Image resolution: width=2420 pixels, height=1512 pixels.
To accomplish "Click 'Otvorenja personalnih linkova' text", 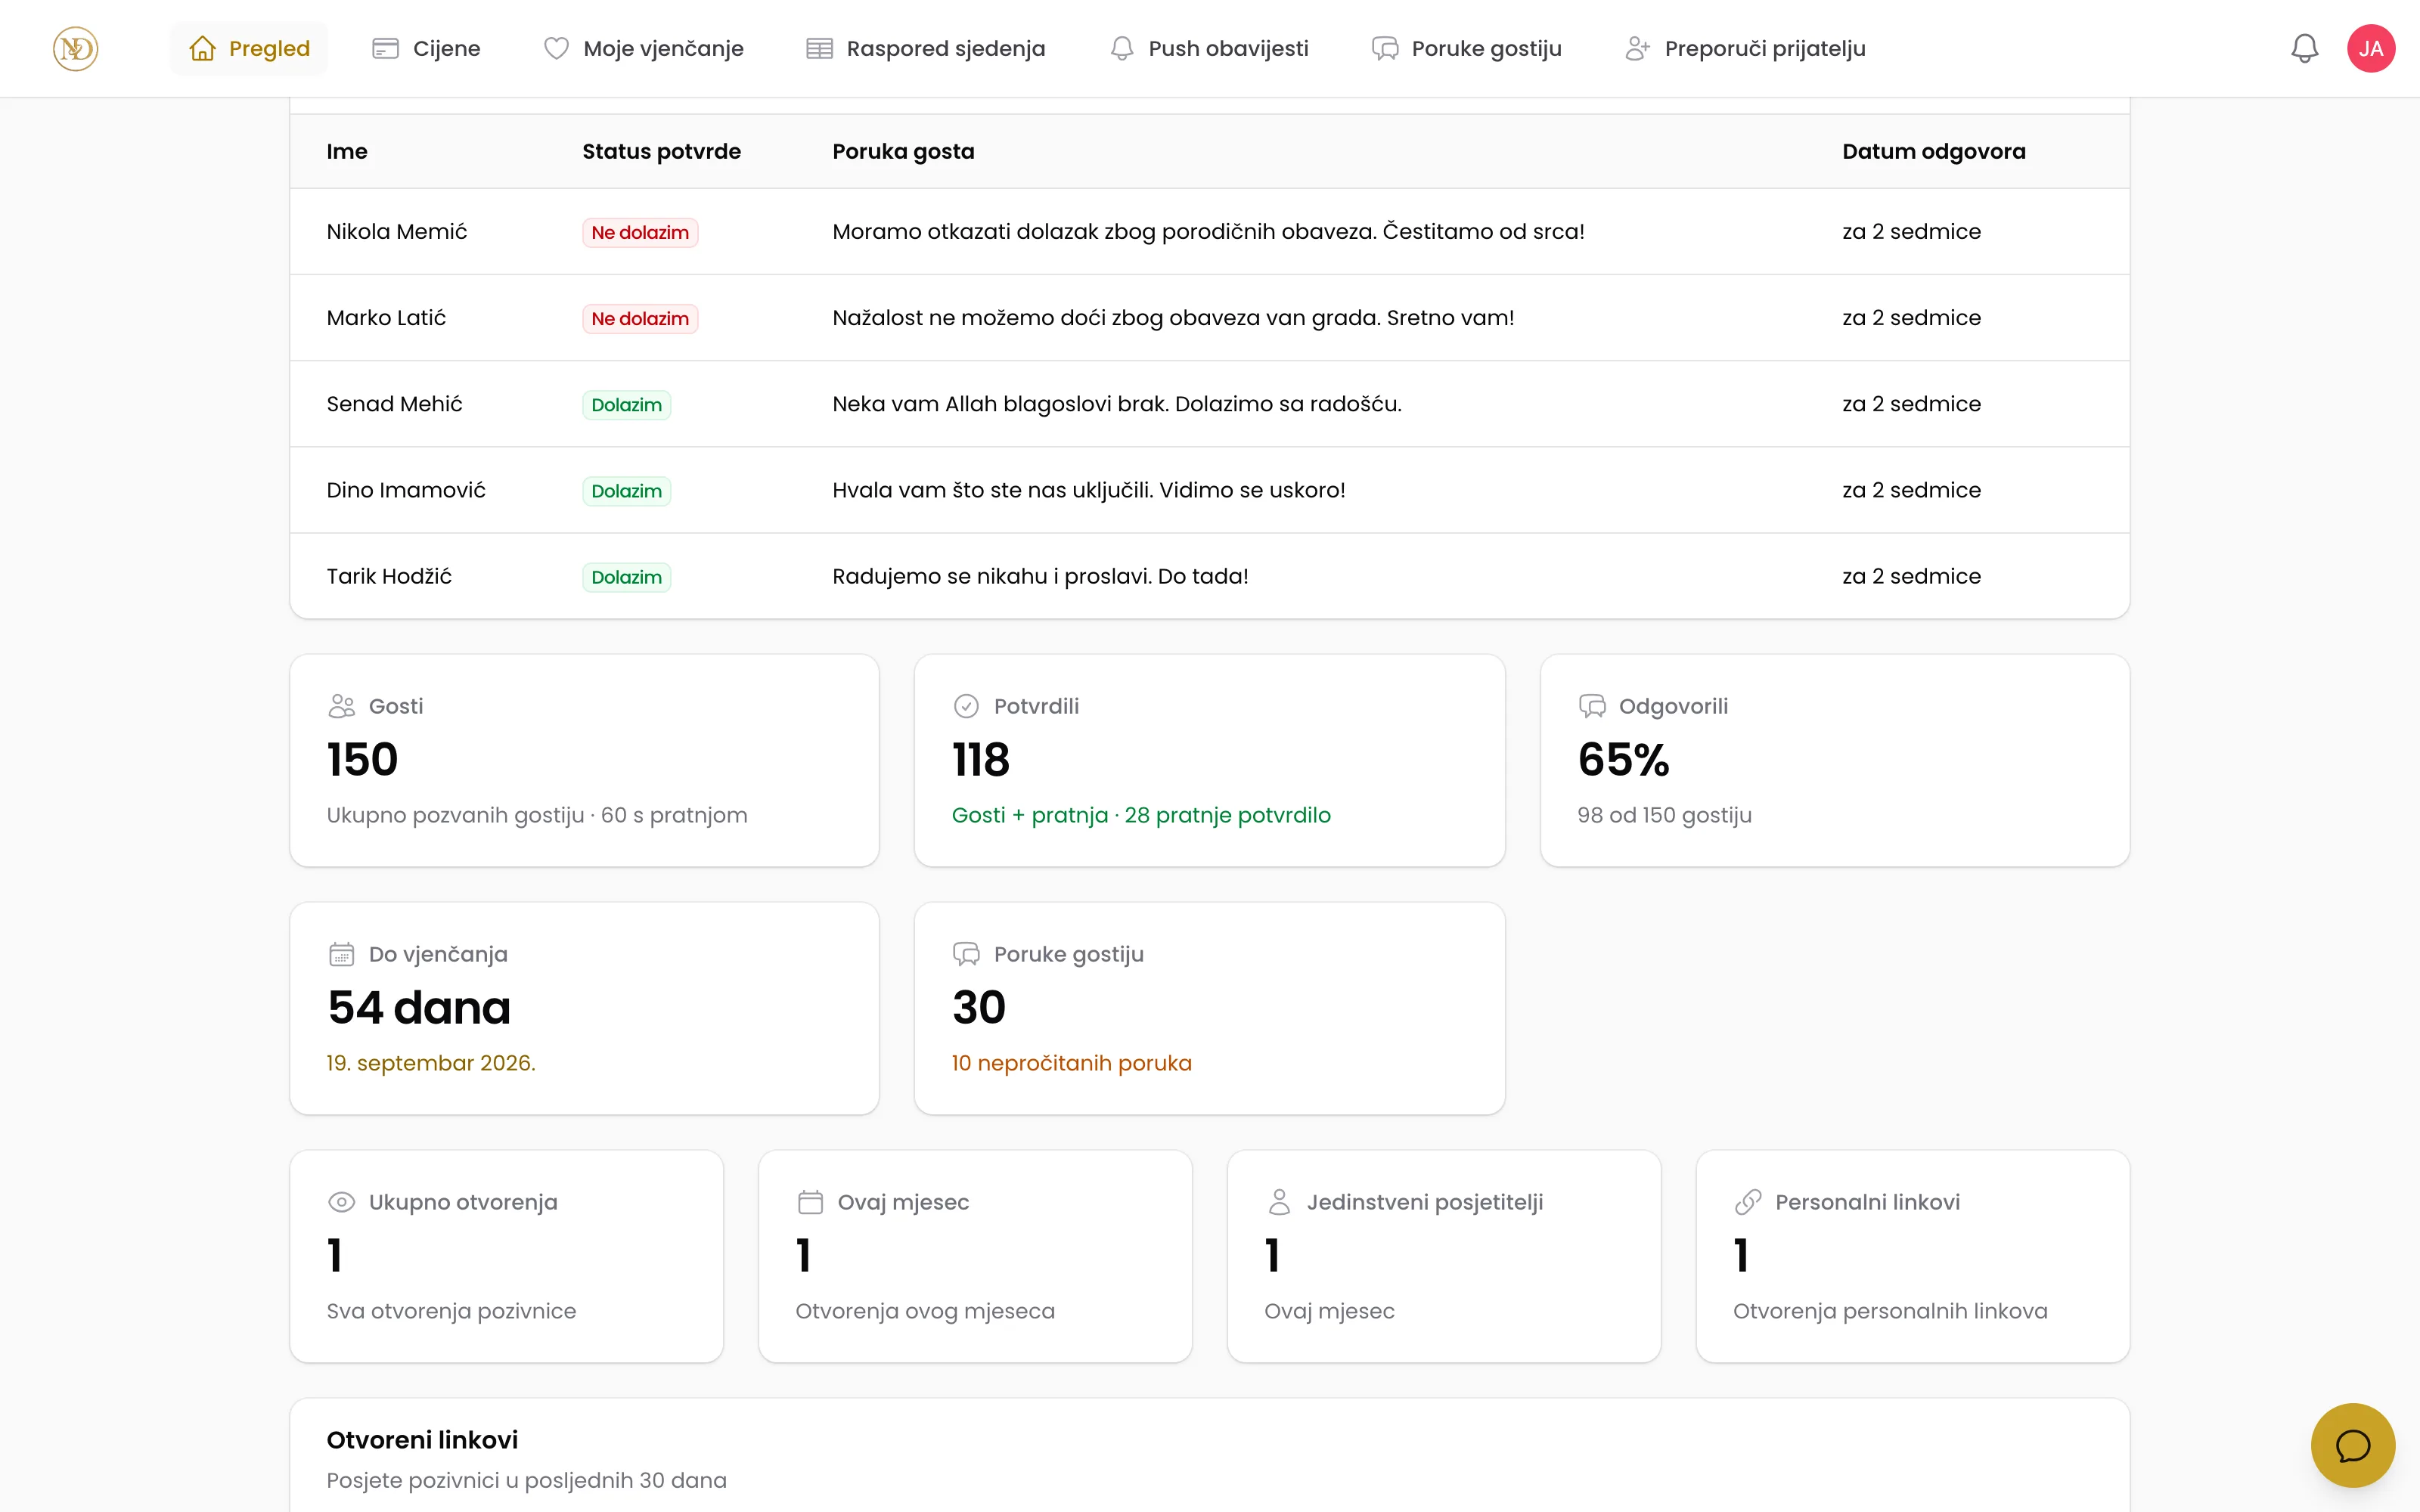I will point(1890,1311).
